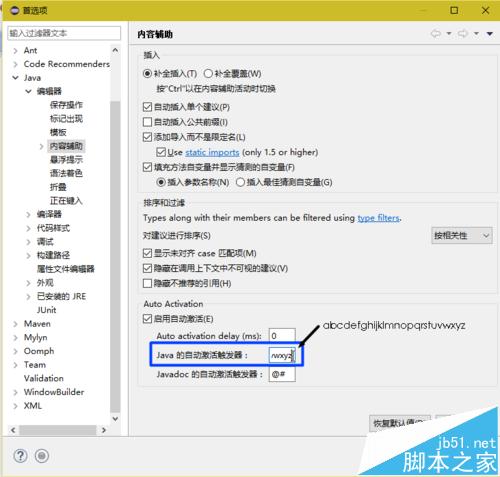Open the type filters link
This screenshot has width=500, height=477.
coord(378,218)
